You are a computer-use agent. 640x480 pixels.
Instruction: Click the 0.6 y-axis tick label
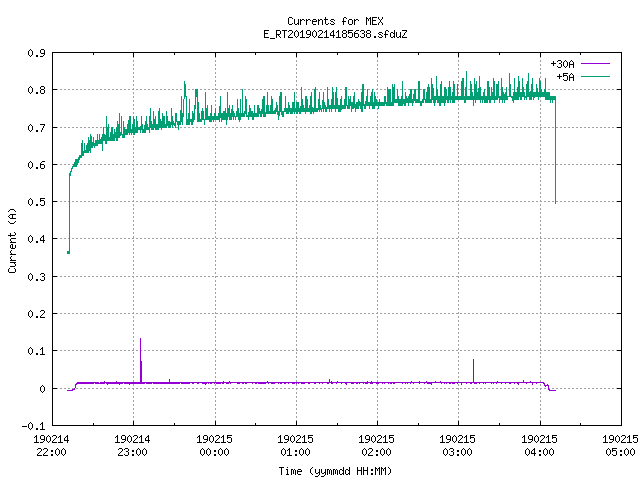pyautogui.click(x=36, y=165)
